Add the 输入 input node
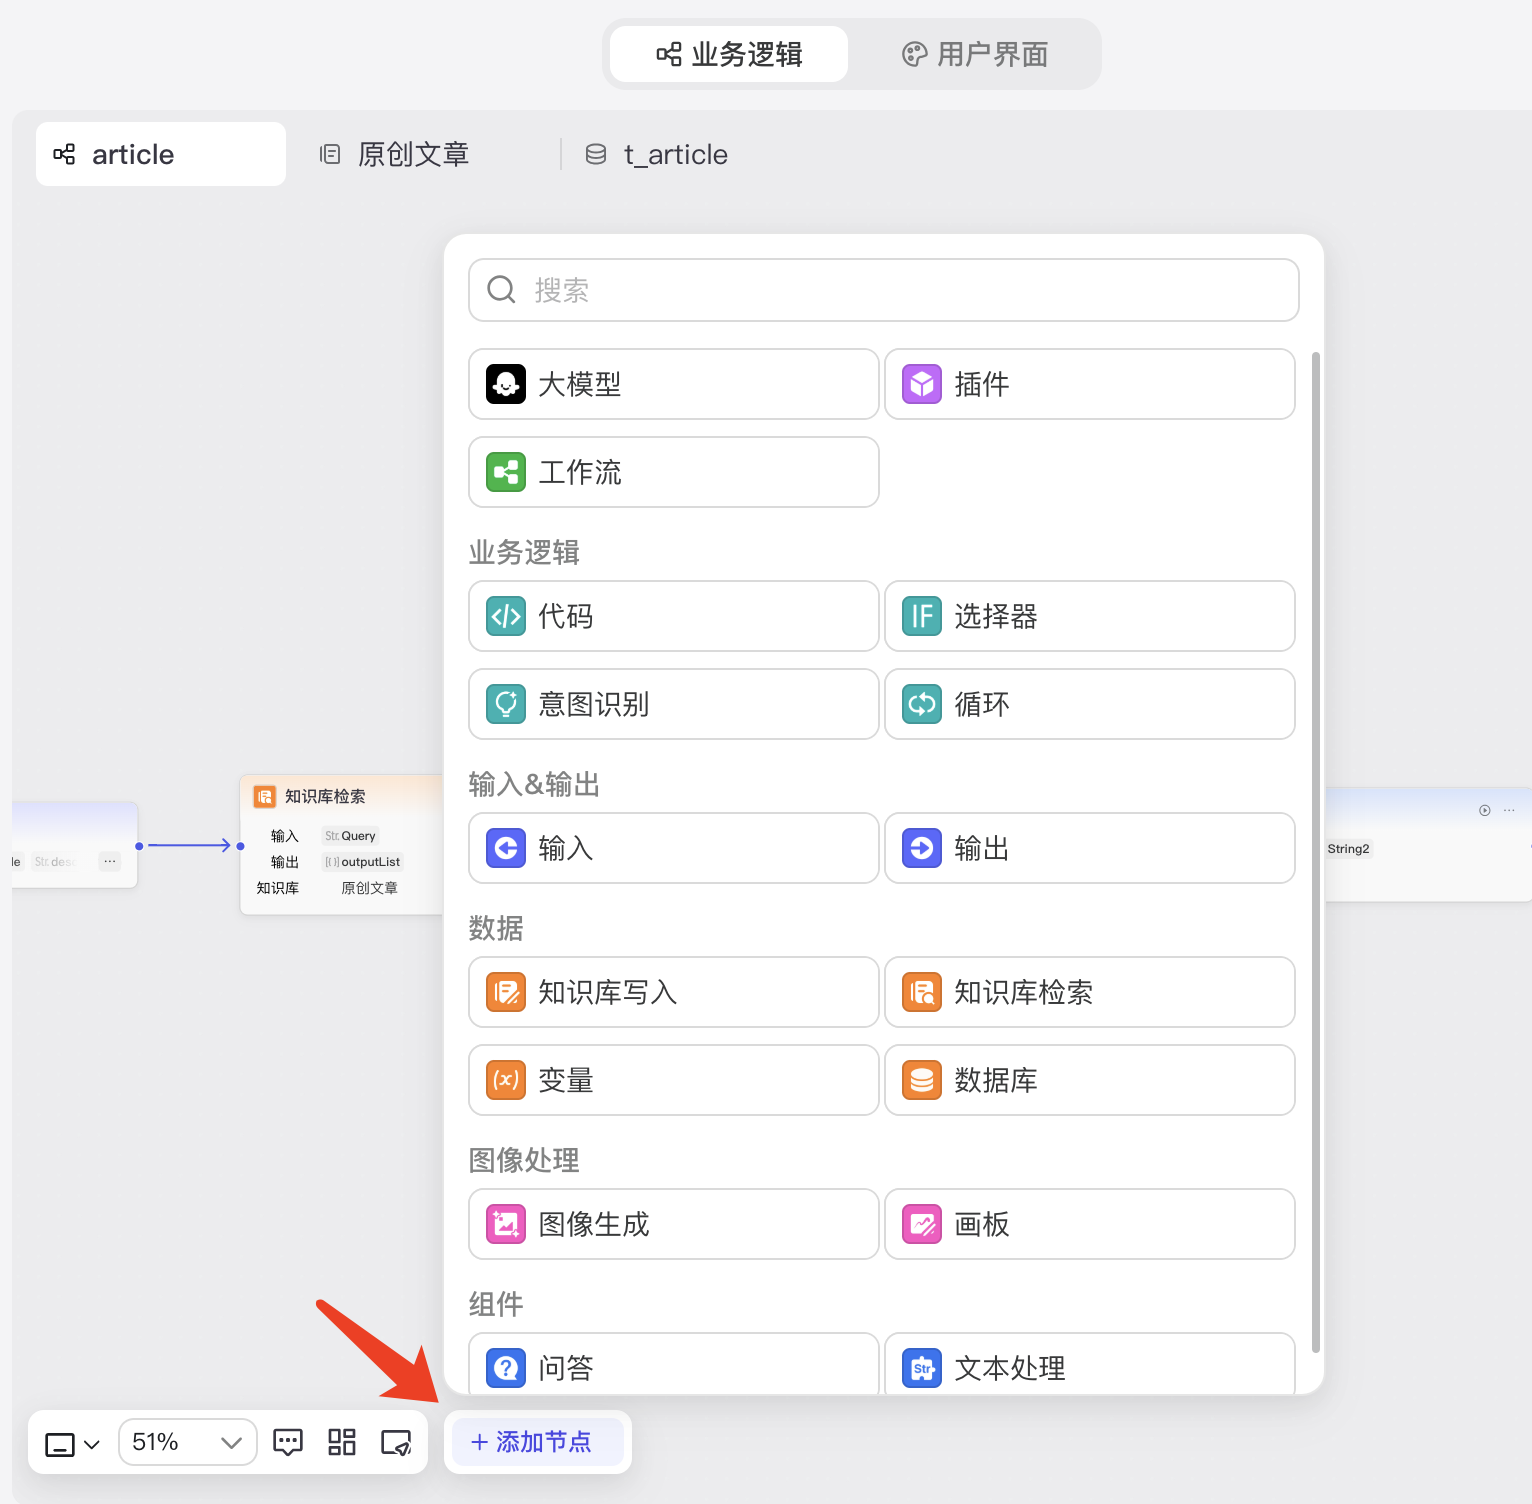The image size is (1532, 1504). pyautogui.click(x=673, y=848)
